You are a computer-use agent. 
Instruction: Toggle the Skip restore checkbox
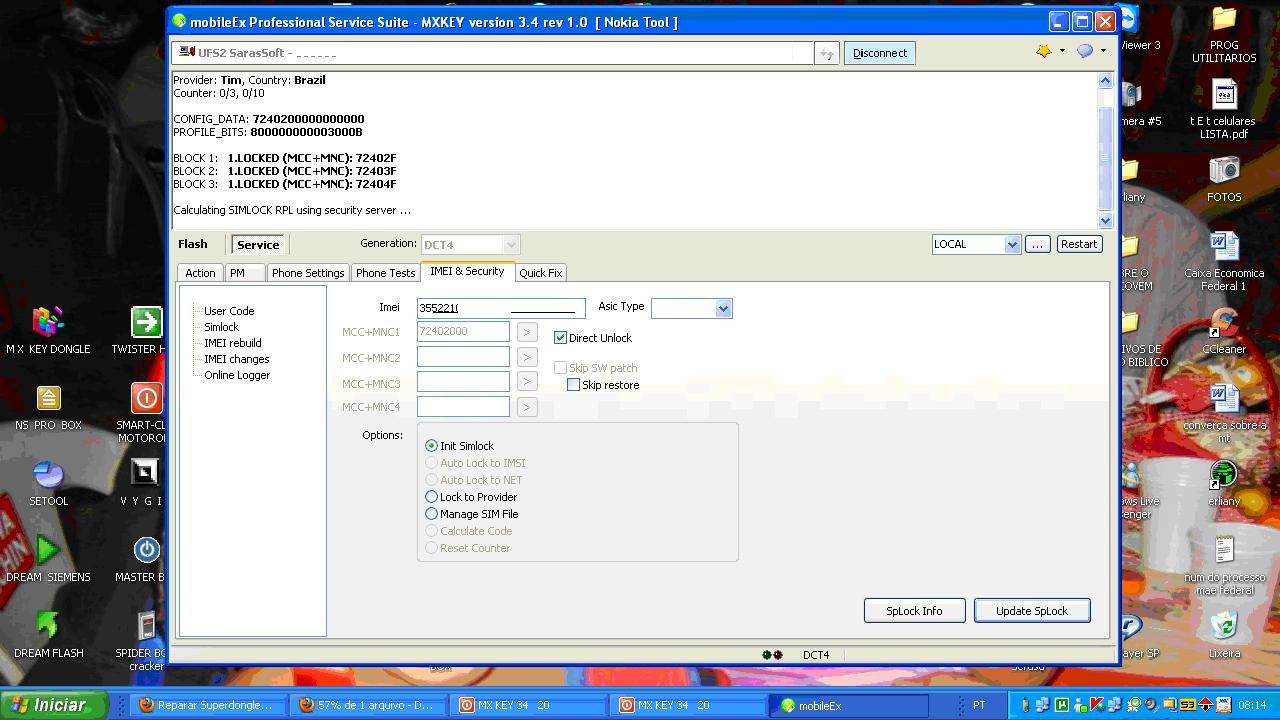click(573, 385)
